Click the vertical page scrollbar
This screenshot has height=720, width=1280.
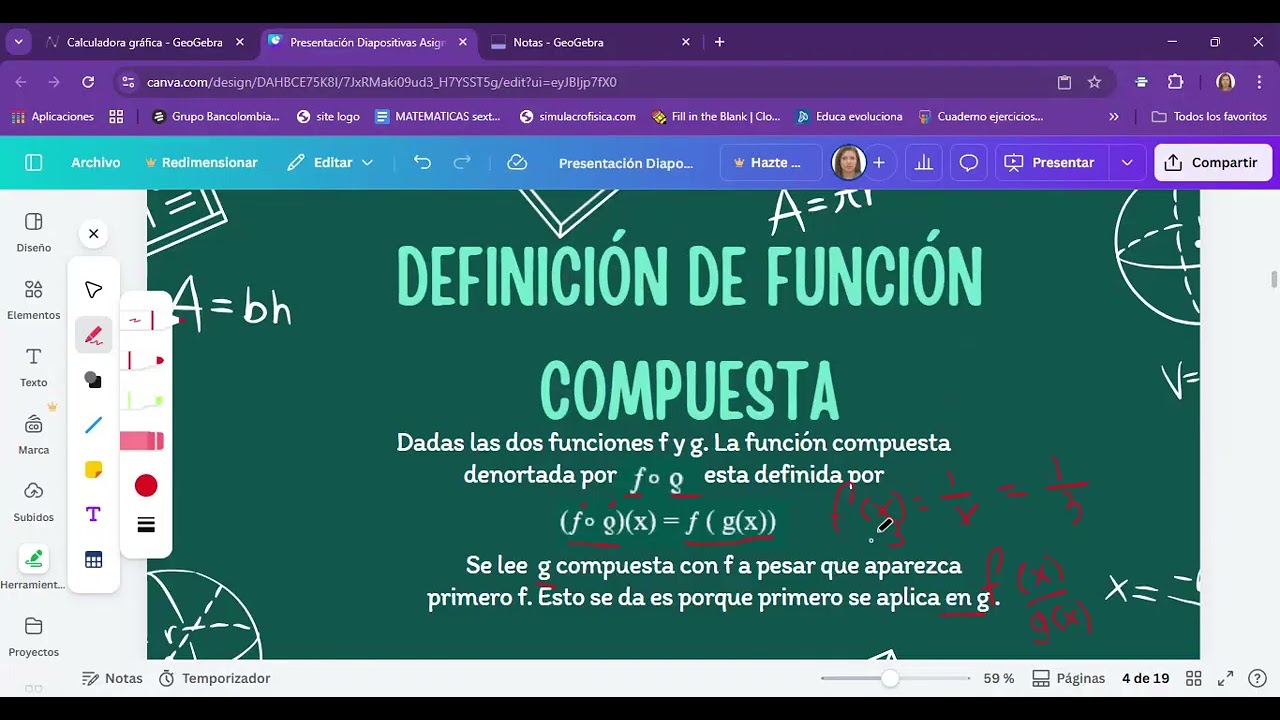point(1273,278)
